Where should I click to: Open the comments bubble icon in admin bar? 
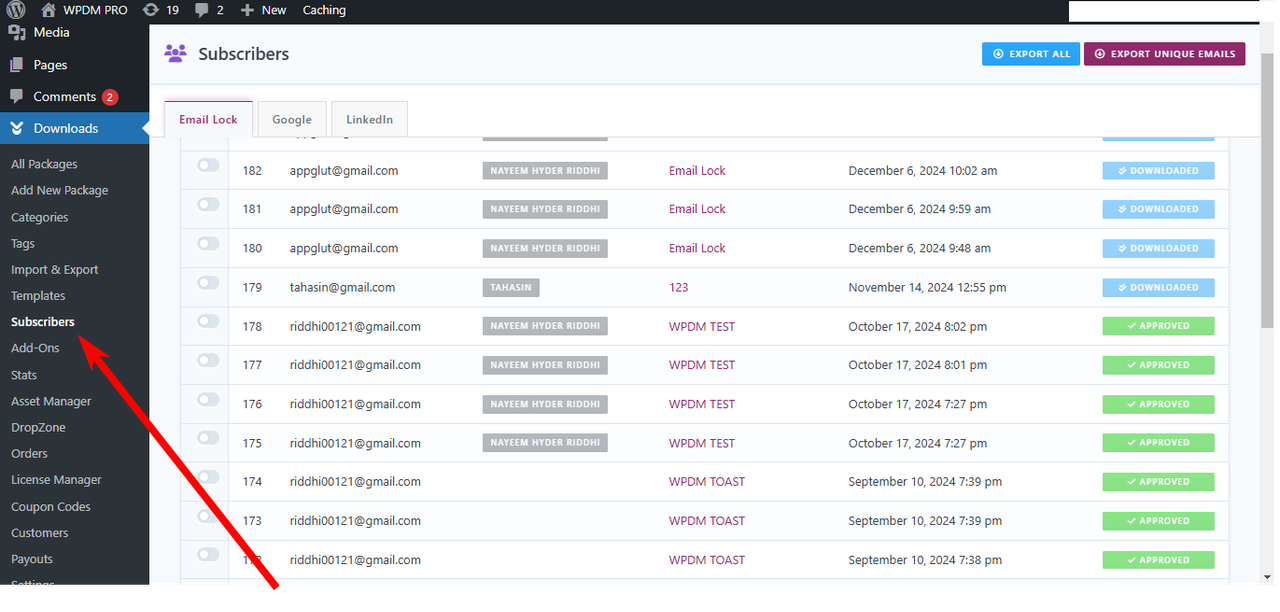point(202,10)
